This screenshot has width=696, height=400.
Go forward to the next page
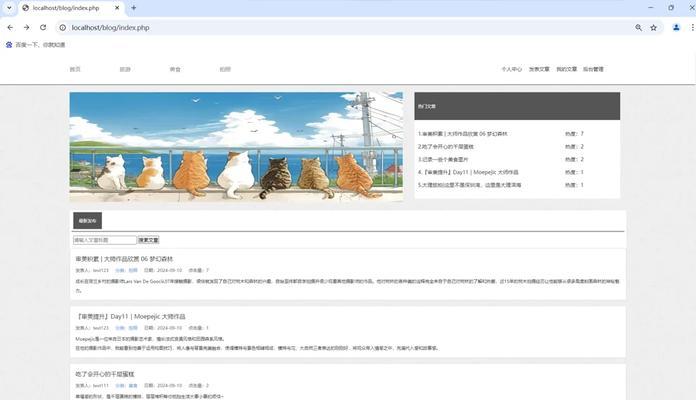(x=27, y=28)
